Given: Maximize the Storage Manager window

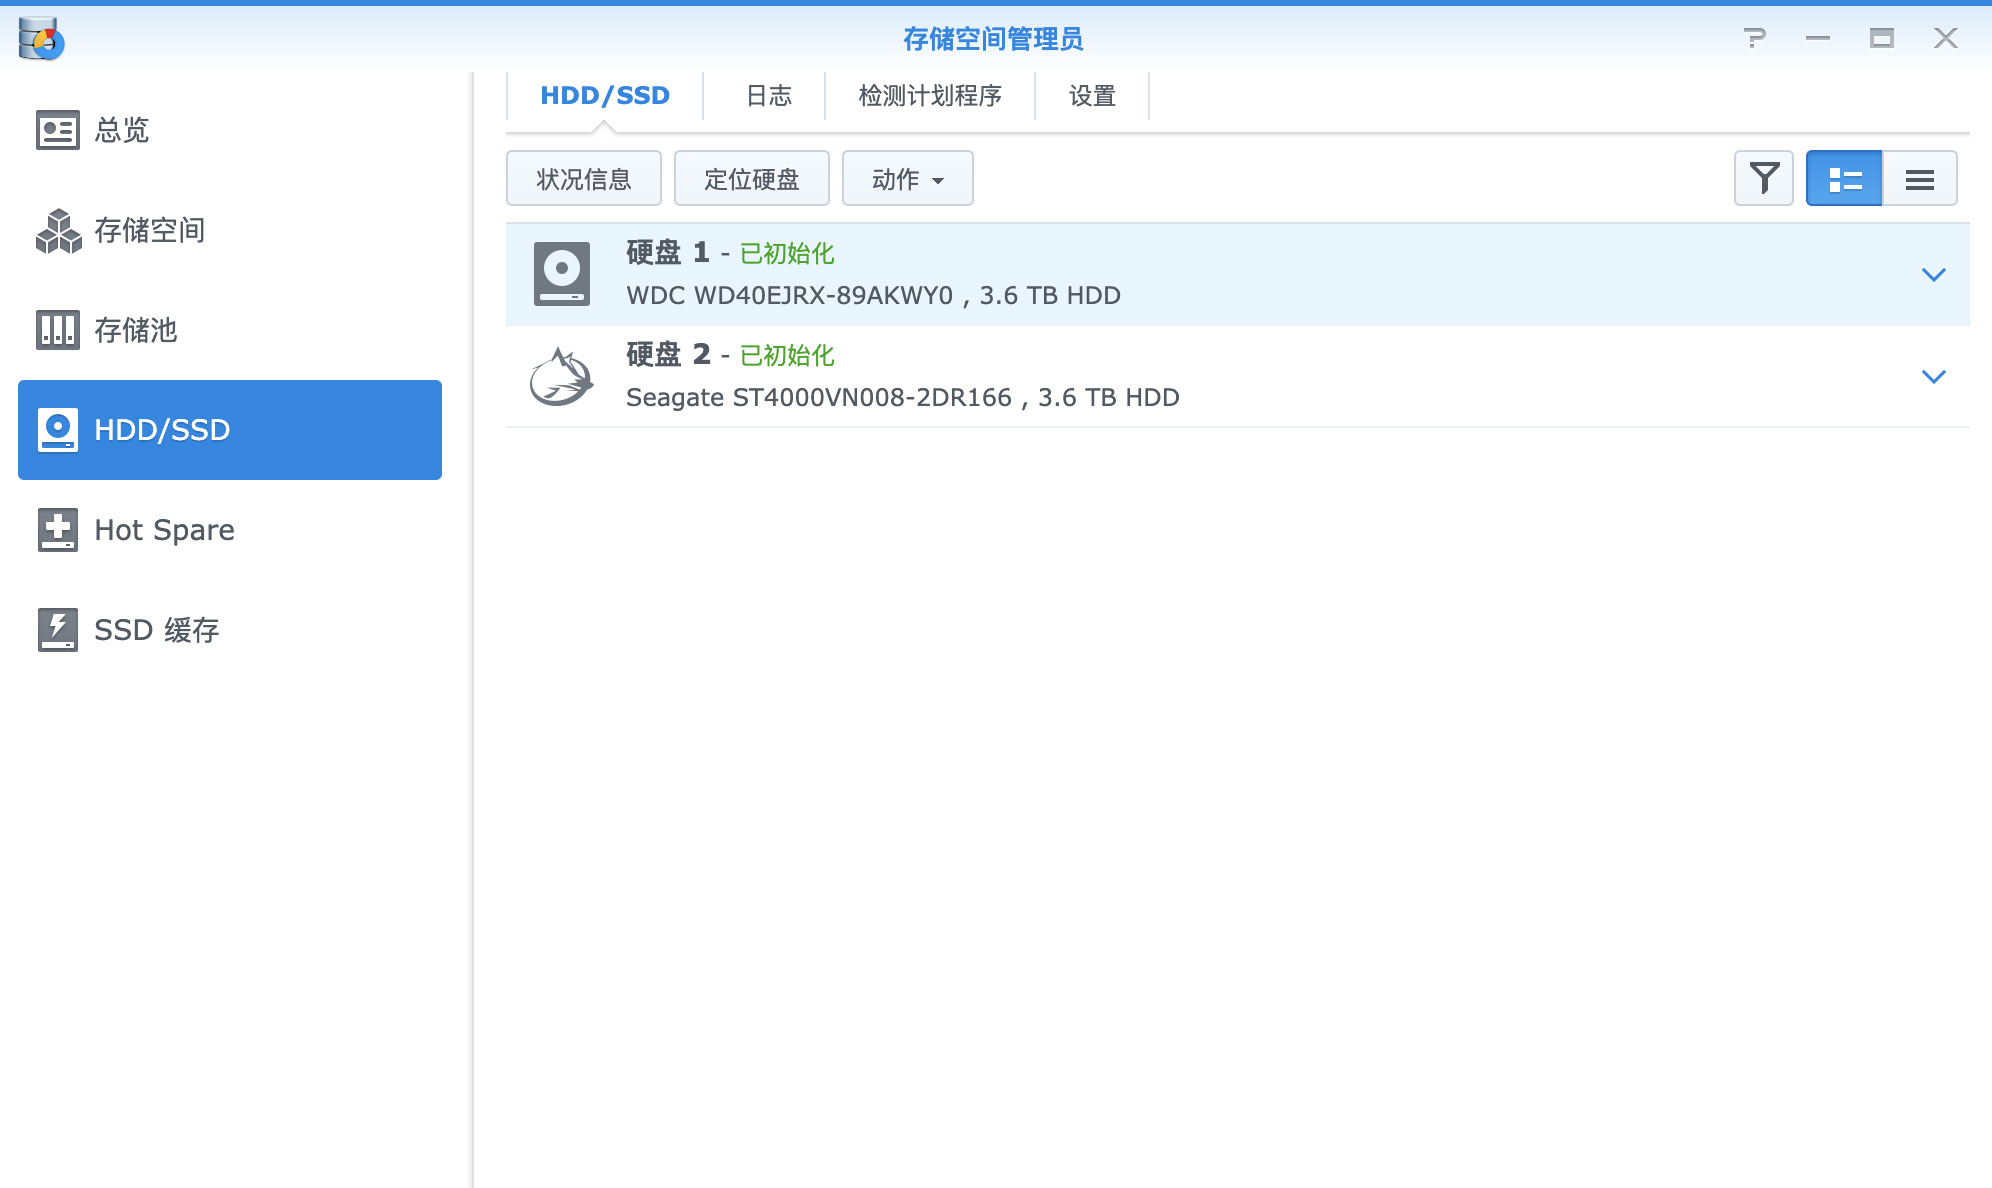Looking at the screenshot, I should pos(1882,38).
